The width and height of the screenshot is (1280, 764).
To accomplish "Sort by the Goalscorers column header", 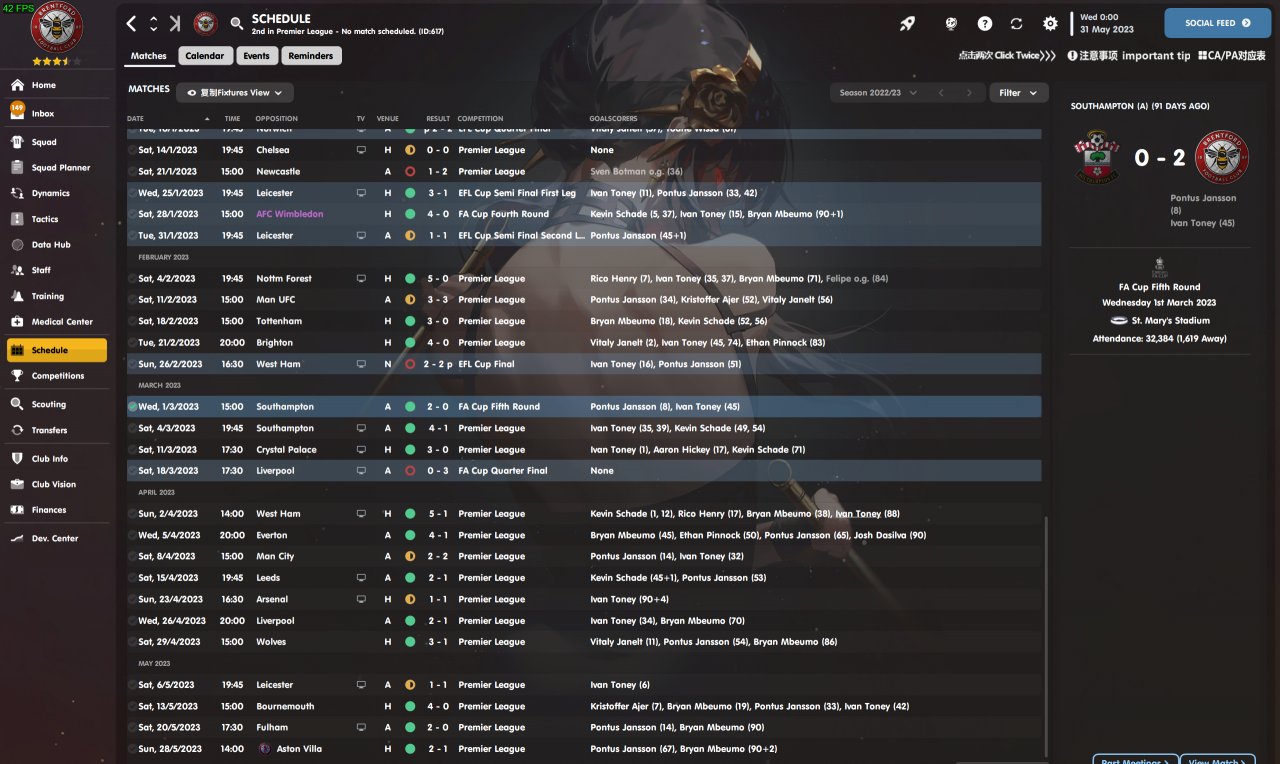I will click(613, 119).
